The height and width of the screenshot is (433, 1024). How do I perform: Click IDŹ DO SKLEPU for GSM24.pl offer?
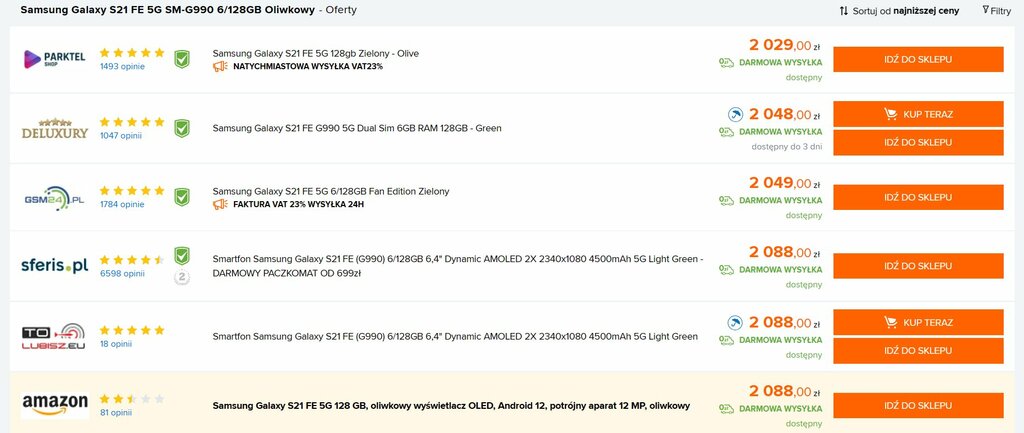[918, 197]
